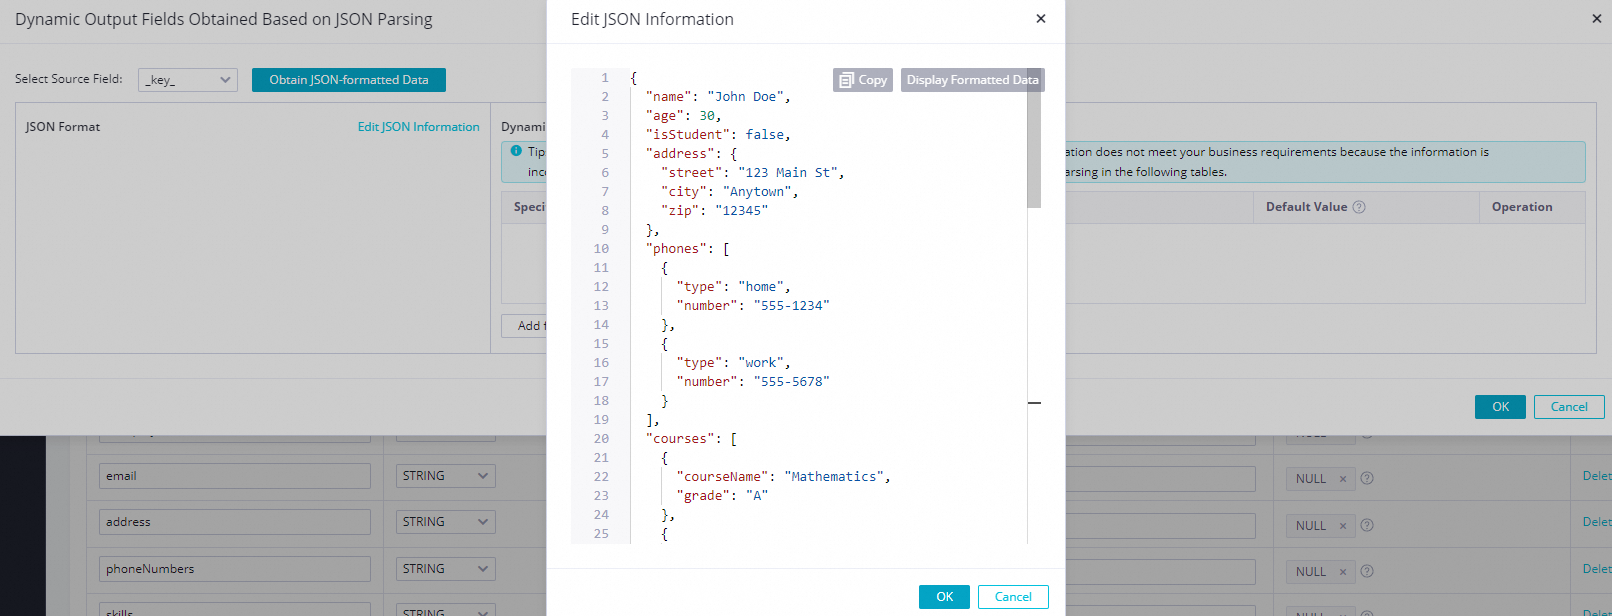Delete the email field row
1612x616 pixels.
[x=1597, y=476]
